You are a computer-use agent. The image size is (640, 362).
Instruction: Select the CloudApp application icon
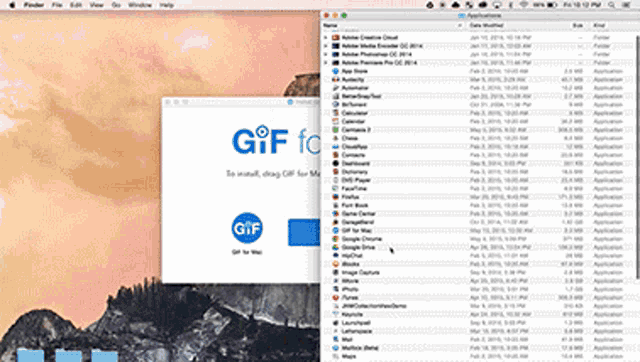336,147
